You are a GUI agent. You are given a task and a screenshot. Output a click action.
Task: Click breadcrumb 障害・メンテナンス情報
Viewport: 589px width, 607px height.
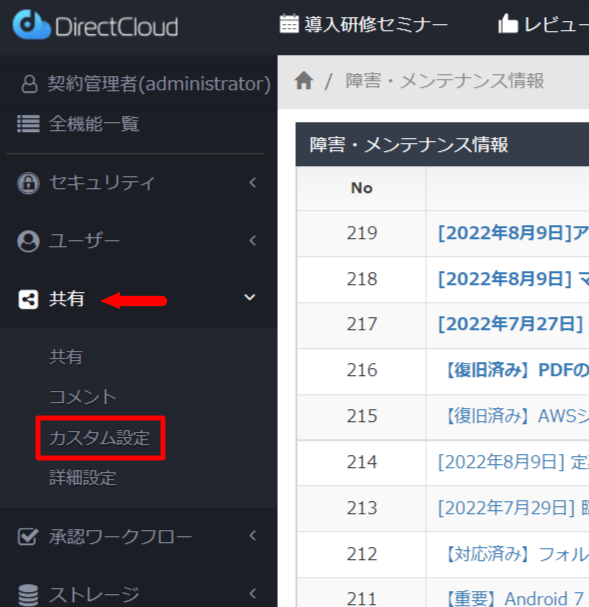(x=445, y=81)
